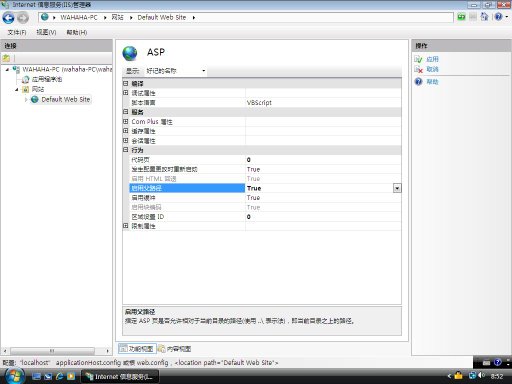Select the 应用程序池 tree item
512x384 pixels.
pyautogui.click(x=47, y=79)
